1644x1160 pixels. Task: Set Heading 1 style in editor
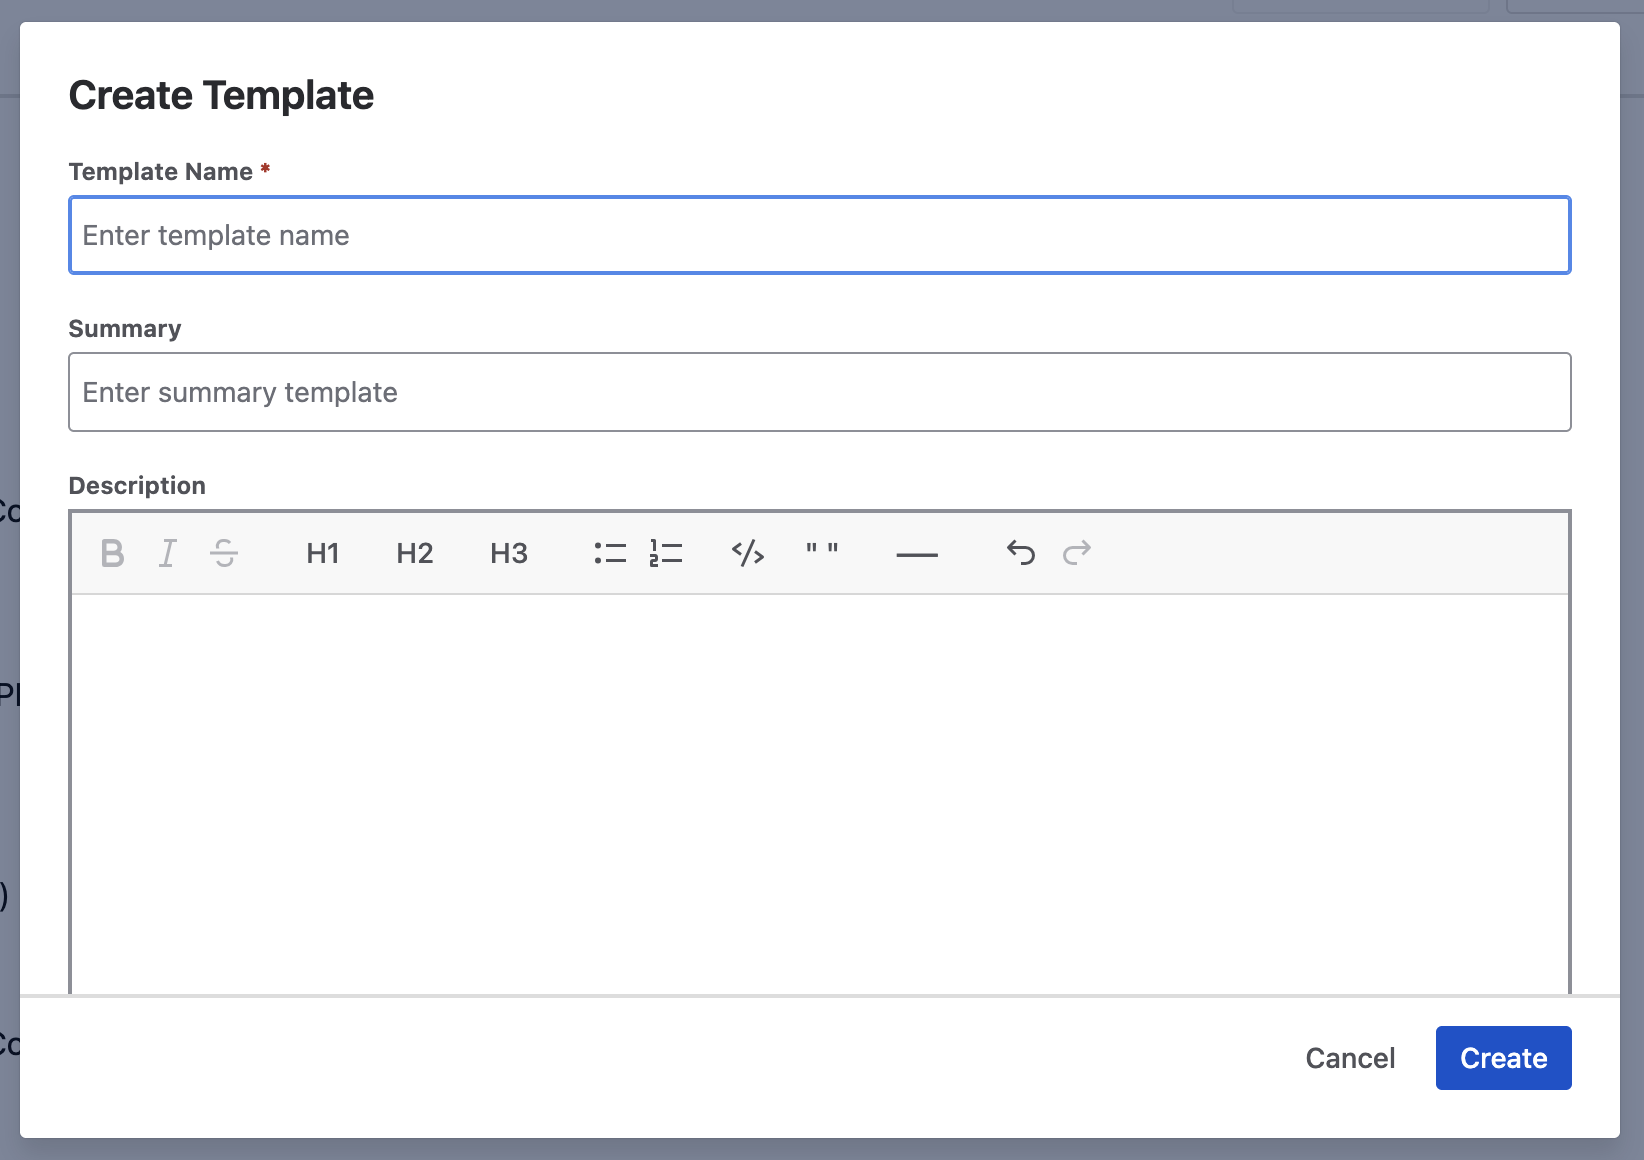[x=322, y=553]
